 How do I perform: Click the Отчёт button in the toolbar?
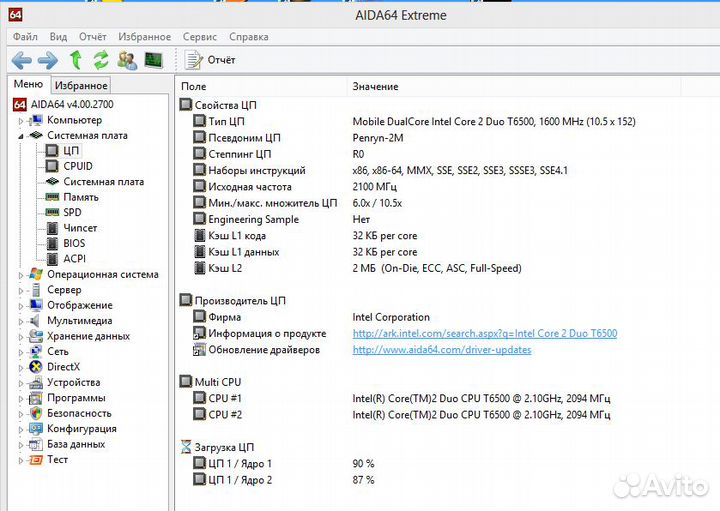211,60
